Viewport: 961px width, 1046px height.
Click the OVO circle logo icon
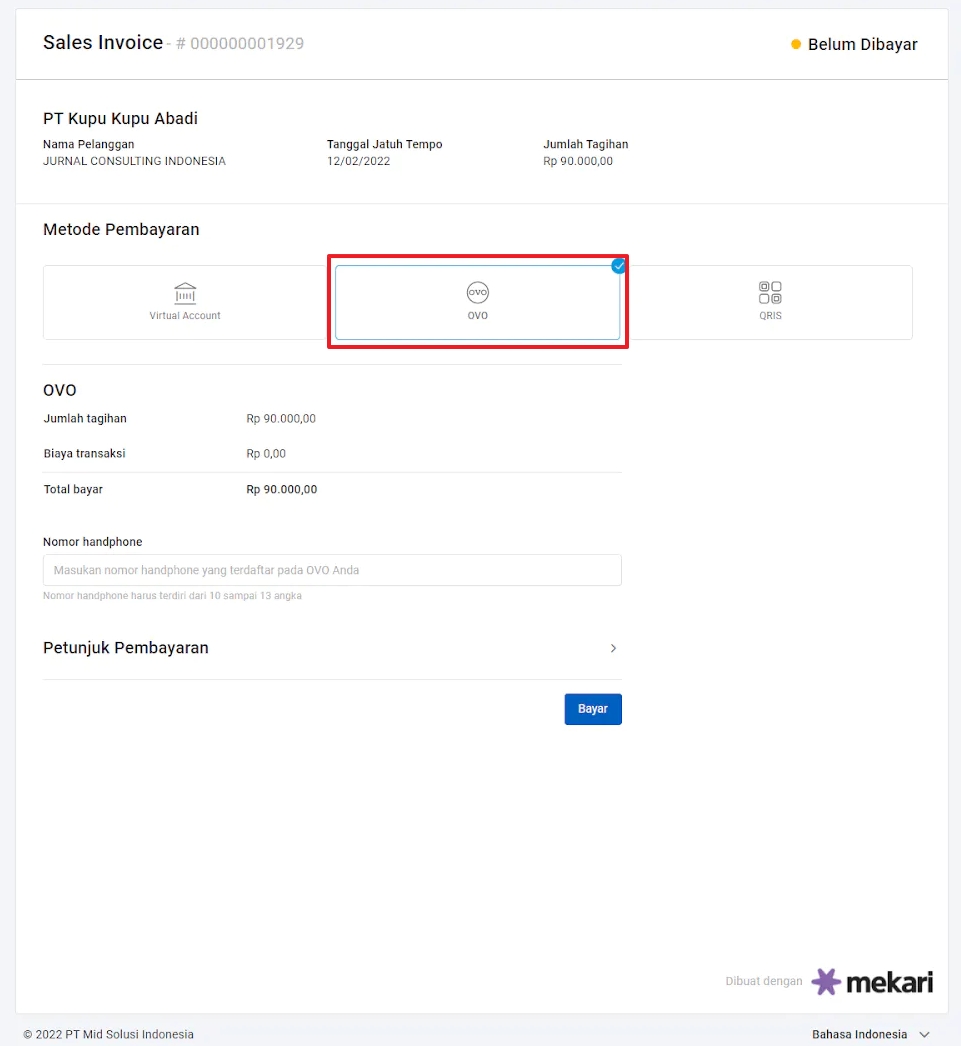[x=478, y=293]
